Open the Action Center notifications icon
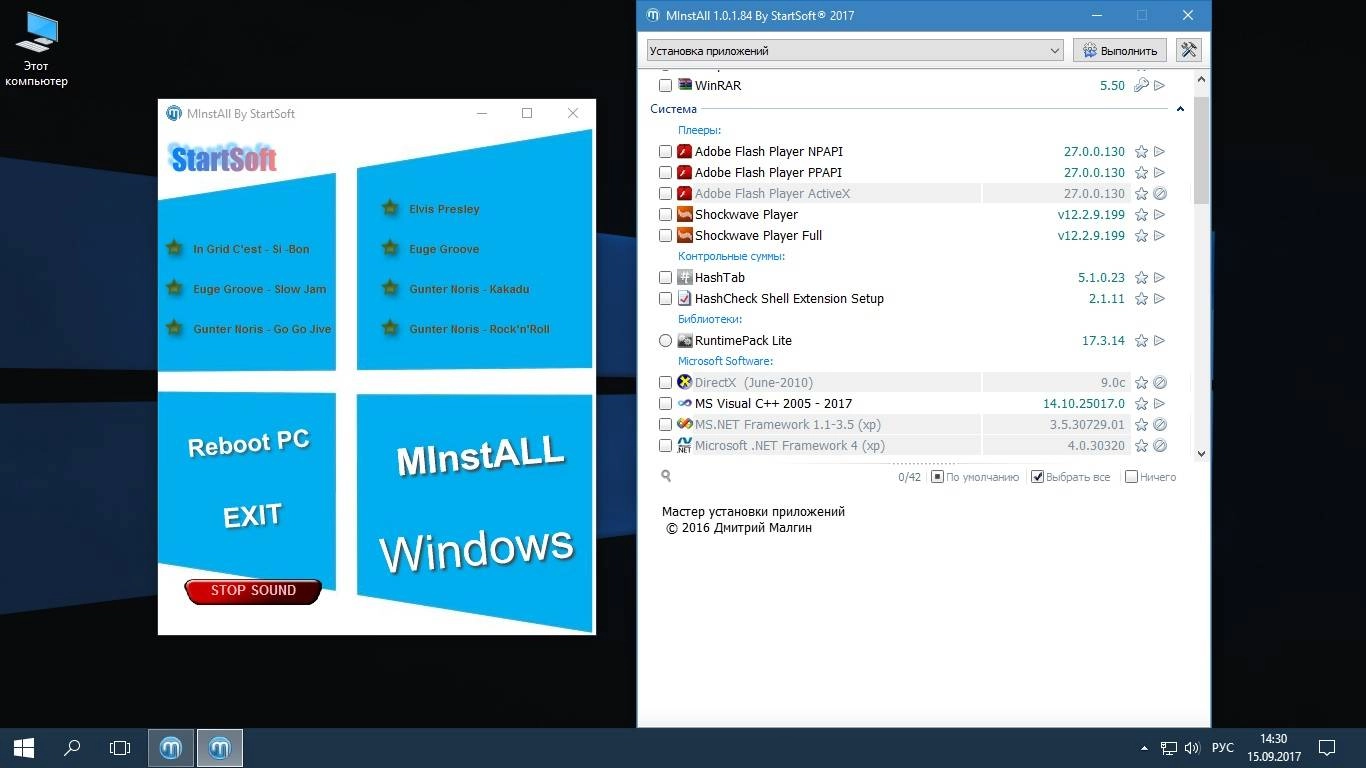Screen dimensions: 1366x768 pyautogui.click(x=1327, y=747)
